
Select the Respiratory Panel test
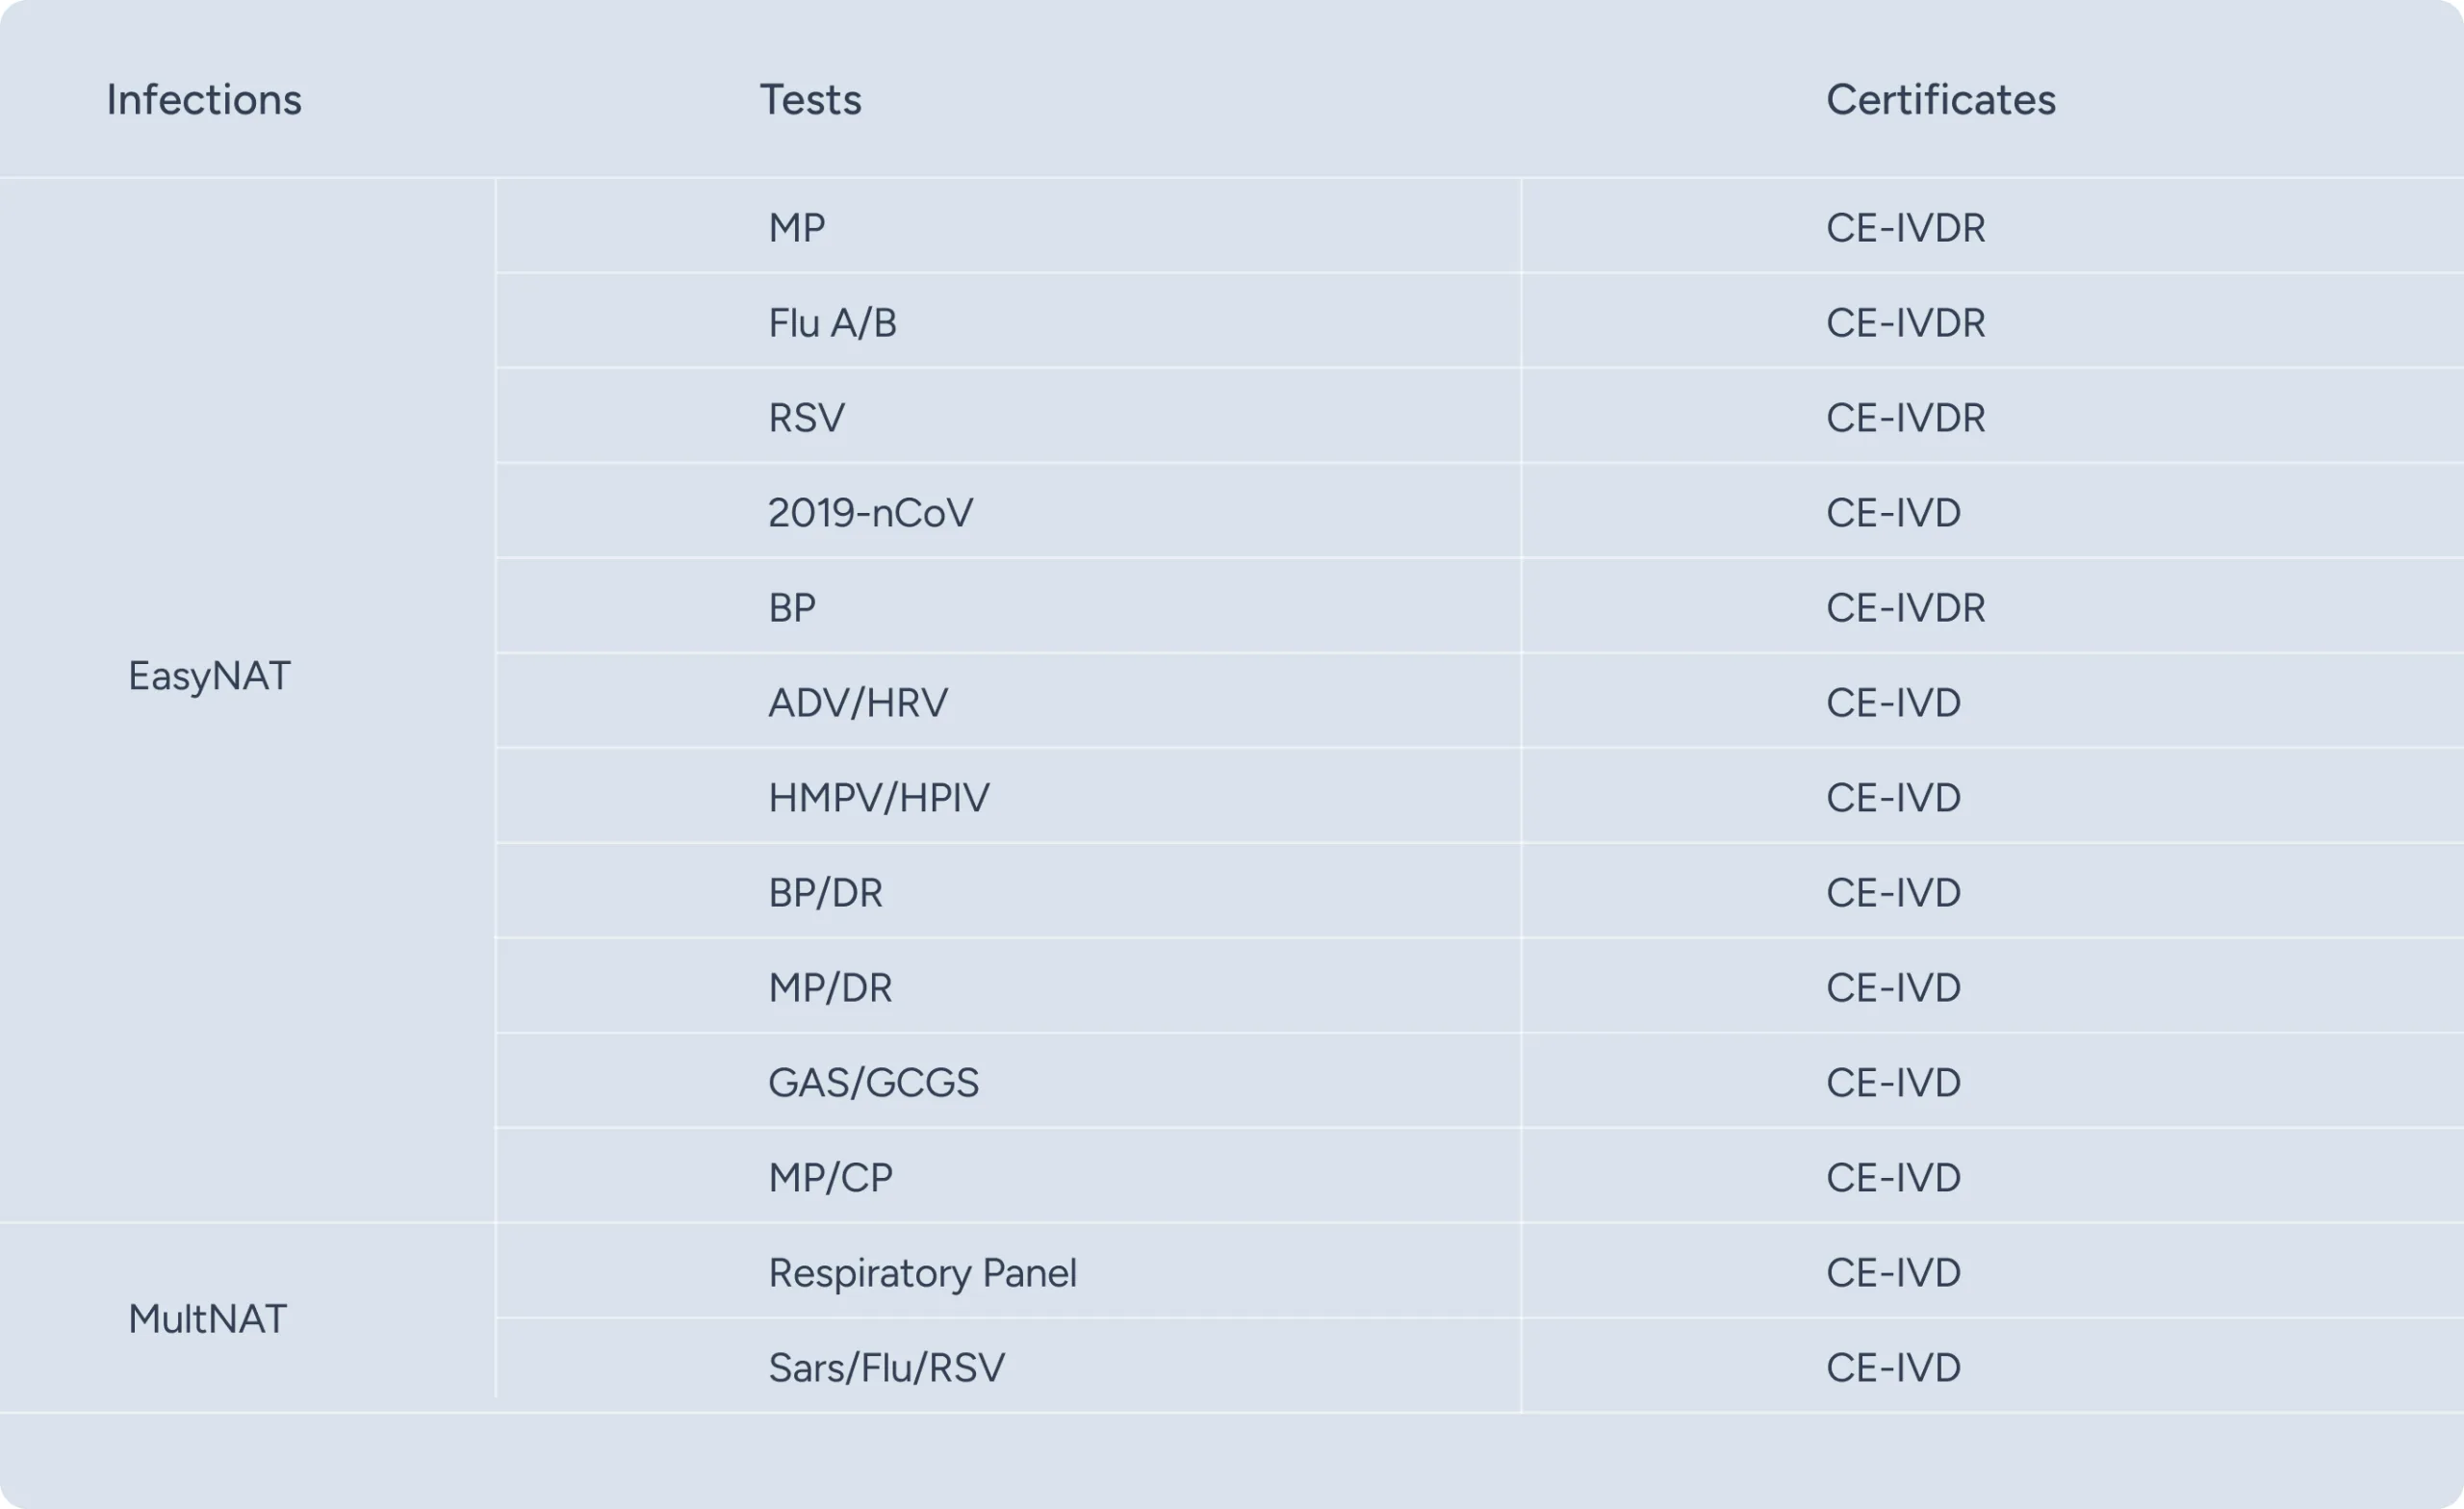(x=922, y=1273)
